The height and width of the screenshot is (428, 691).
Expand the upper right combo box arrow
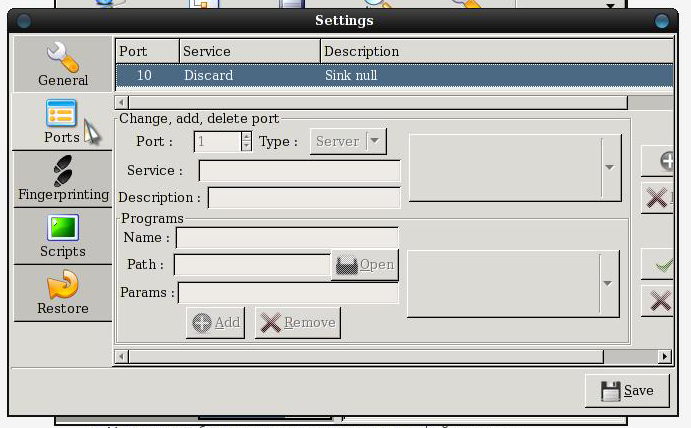coord(609,167)
